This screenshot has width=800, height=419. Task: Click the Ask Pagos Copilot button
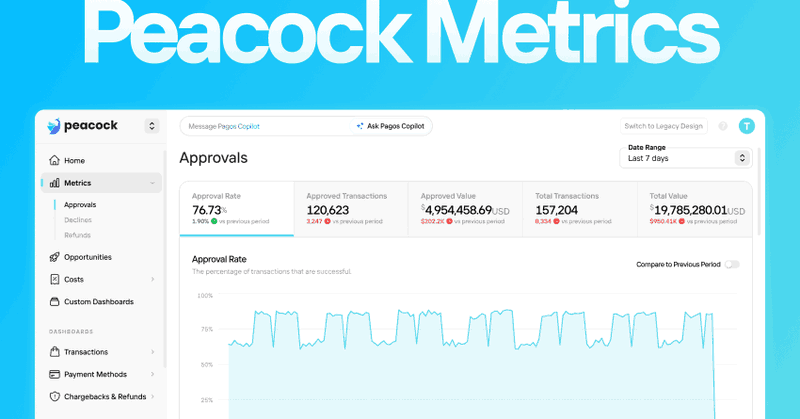tap(391, 126)
